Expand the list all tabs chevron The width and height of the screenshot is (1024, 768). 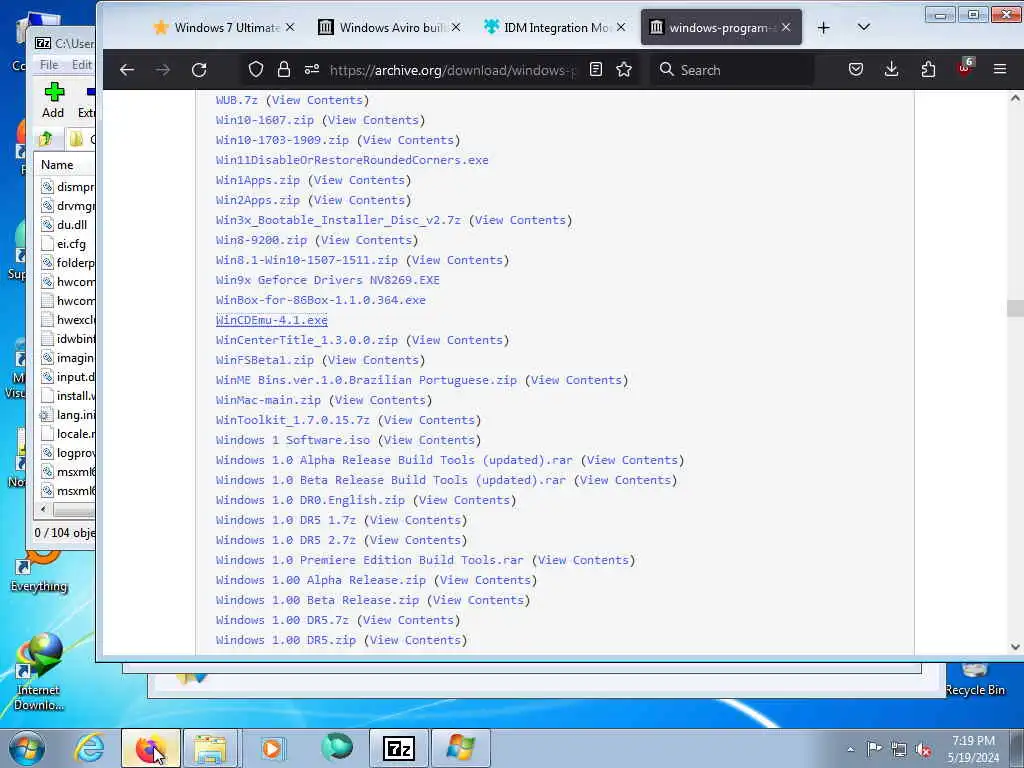click(863, 27)
